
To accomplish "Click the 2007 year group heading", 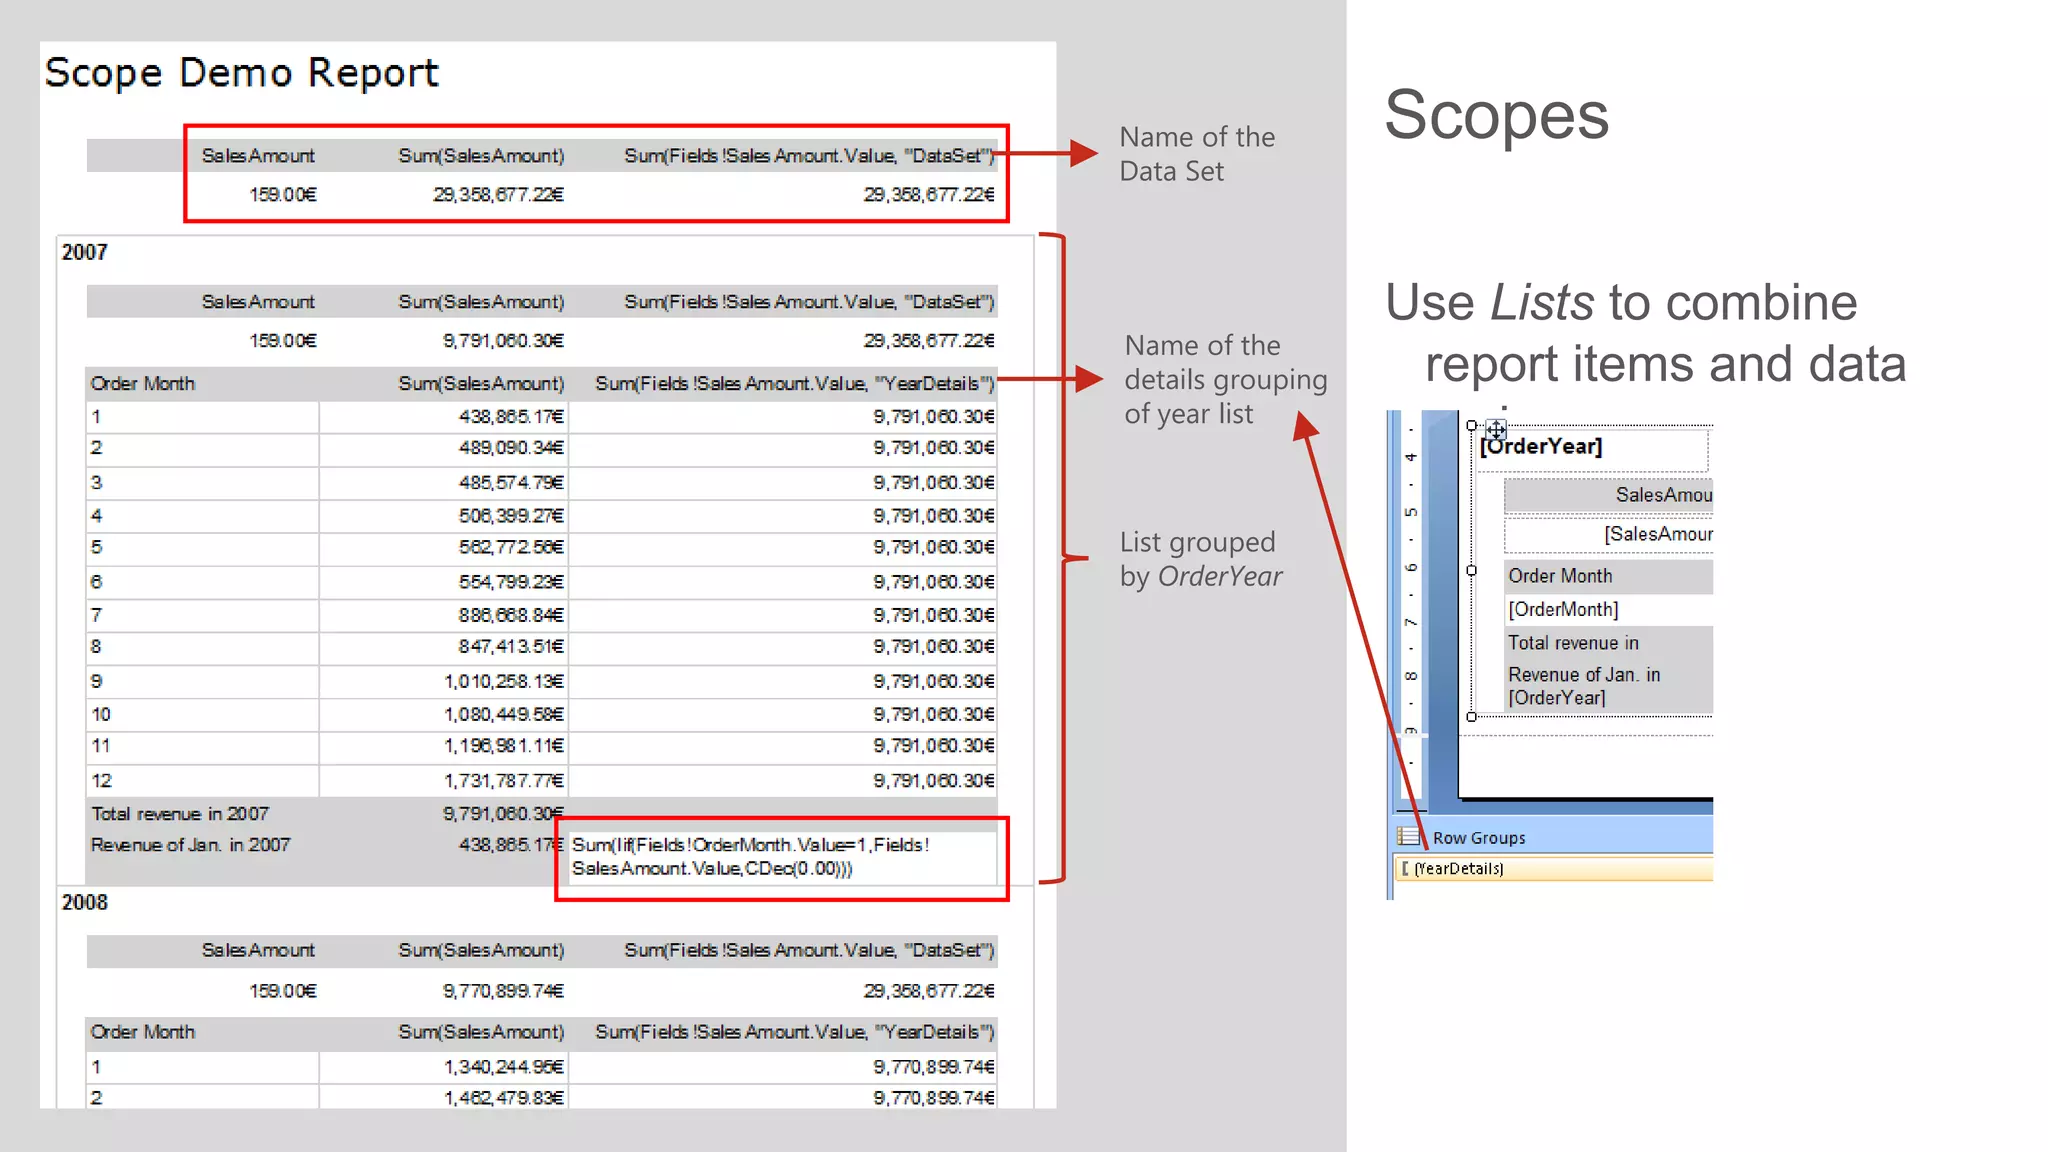I will 84,252.
